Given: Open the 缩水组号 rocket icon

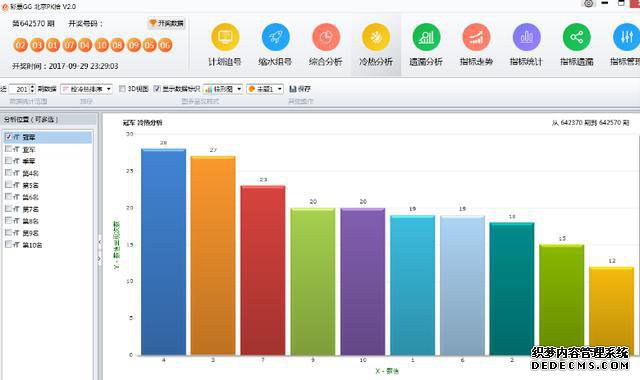Looking at the screenshot, I should [x=276, y=37].
